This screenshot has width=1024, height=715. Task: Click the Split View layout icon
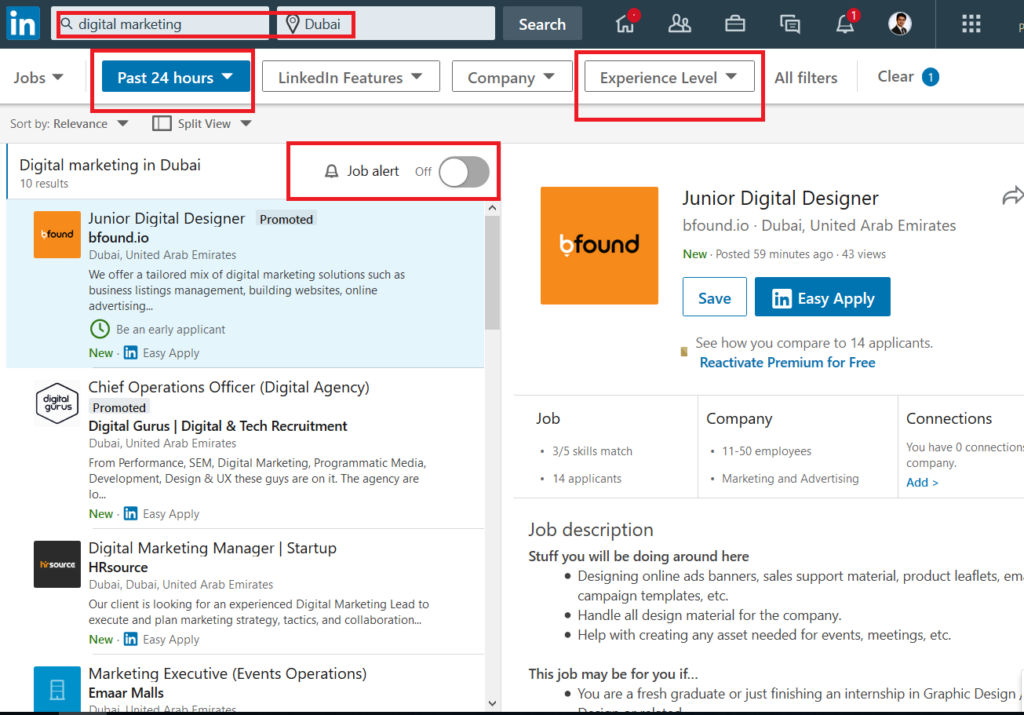point(161,123)
